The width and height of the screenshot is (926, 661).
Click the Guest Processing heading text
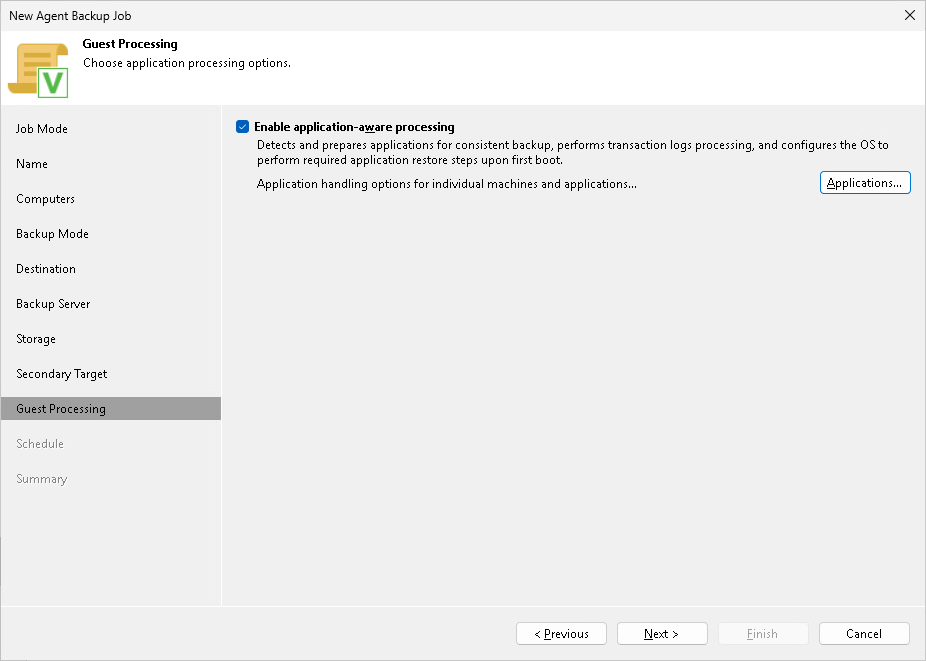(x=130, y=44)
